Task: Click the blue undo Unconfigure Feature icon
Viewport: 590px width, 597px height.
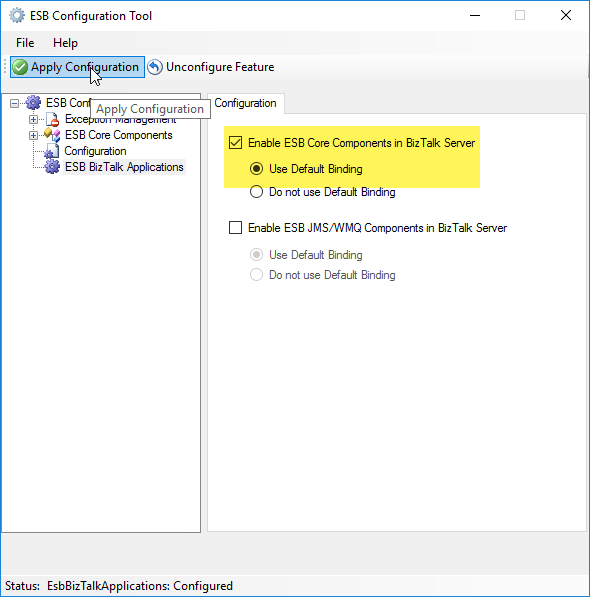Action: (155, 67)
